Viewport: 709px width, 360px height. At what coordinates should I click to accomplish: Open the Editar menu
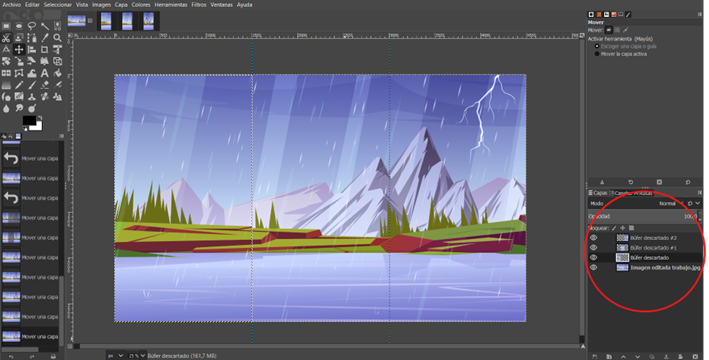[32, 5]
